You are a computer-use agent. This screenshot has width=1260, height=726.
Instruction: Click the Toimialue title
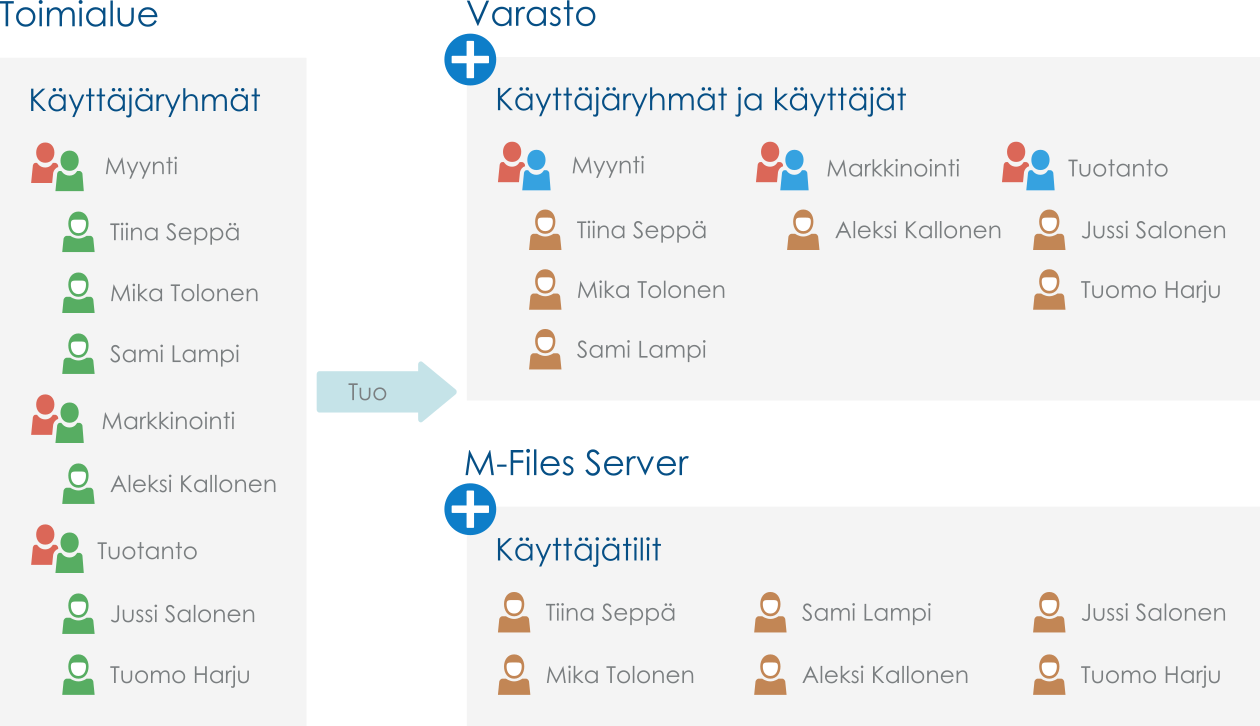coord(79,15)
